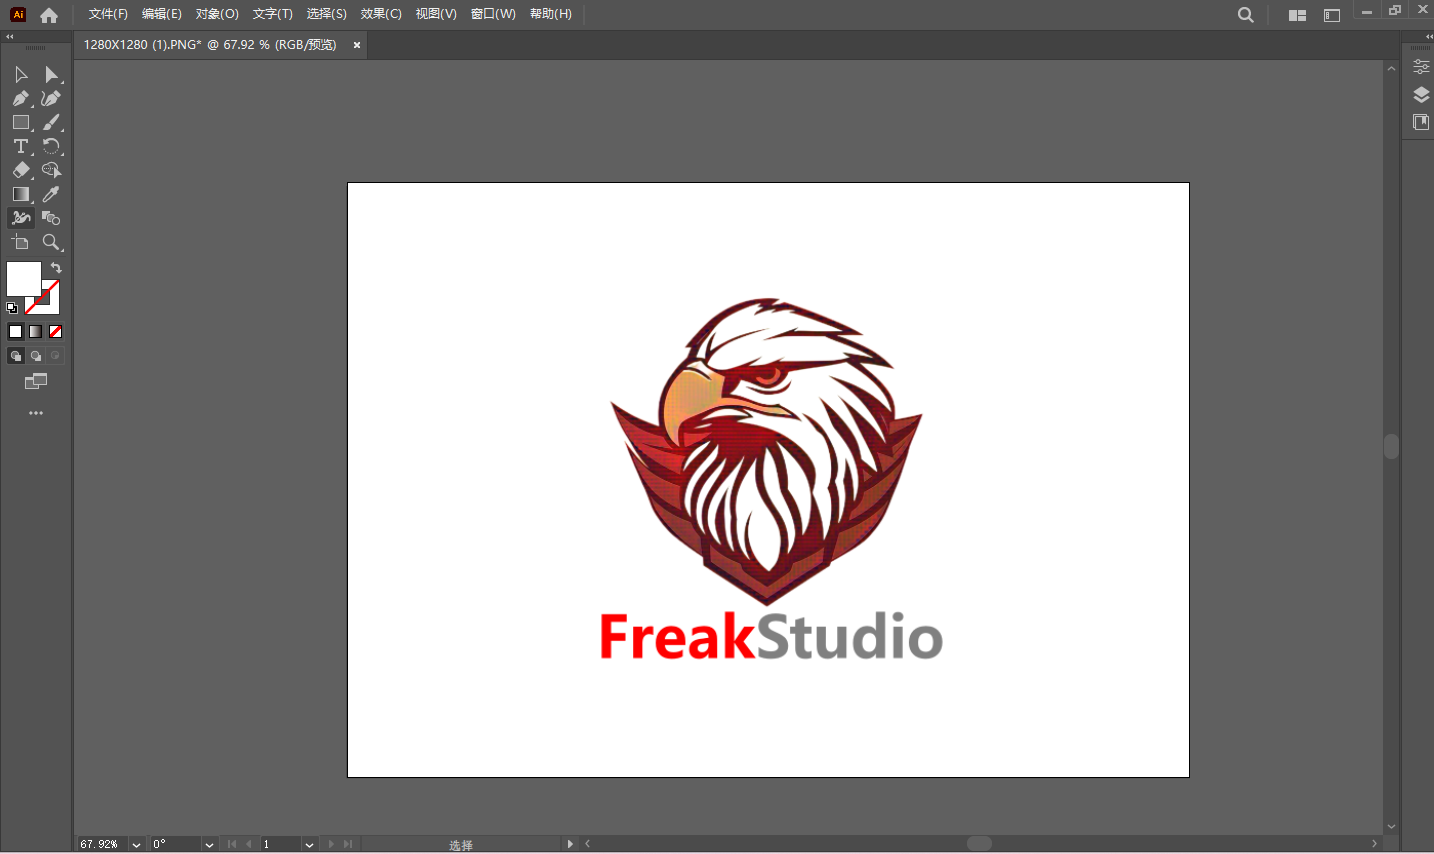Viewport: 1434px width, 854px height.
Task: Select the Pen tool
Action: pos(21,98)
